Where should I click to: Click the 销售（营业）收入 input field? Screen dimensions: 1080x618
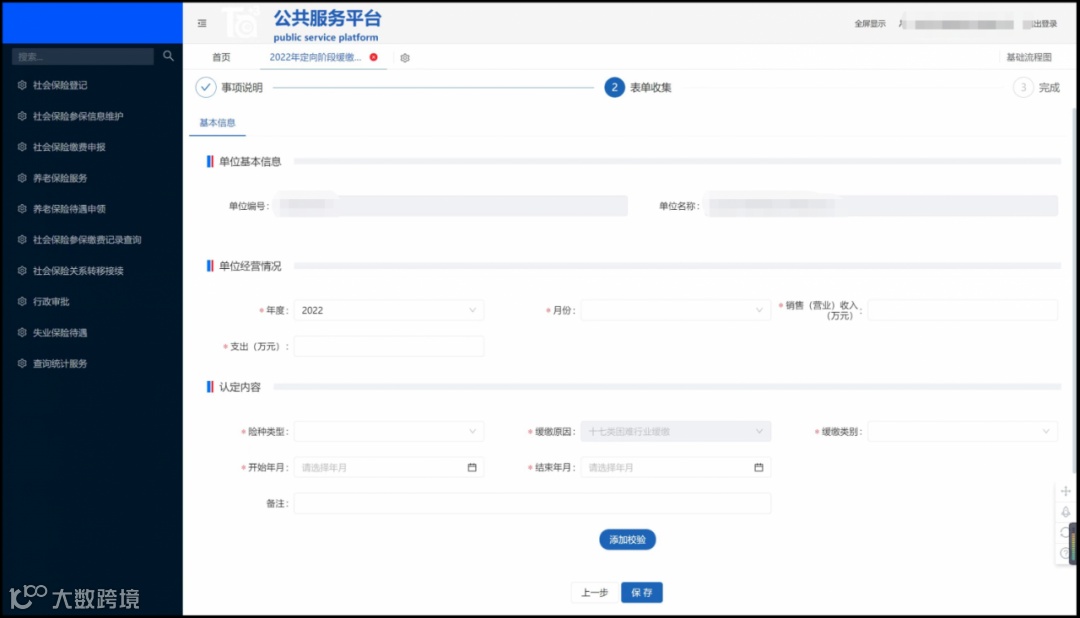click(x=962, y=310)
